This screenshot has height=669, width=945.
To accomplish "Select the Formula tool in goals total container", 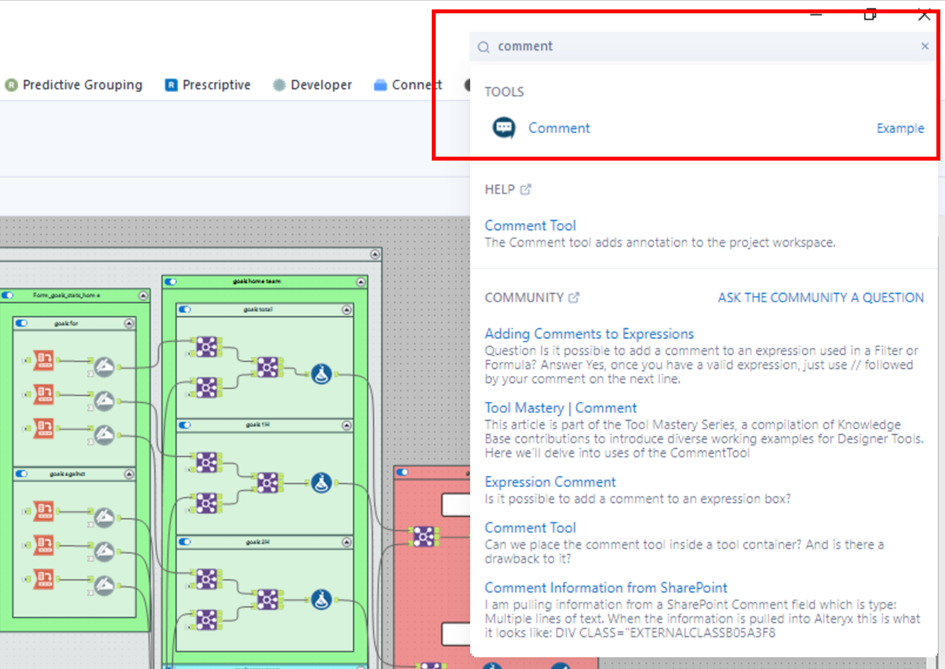I will 321,374.
